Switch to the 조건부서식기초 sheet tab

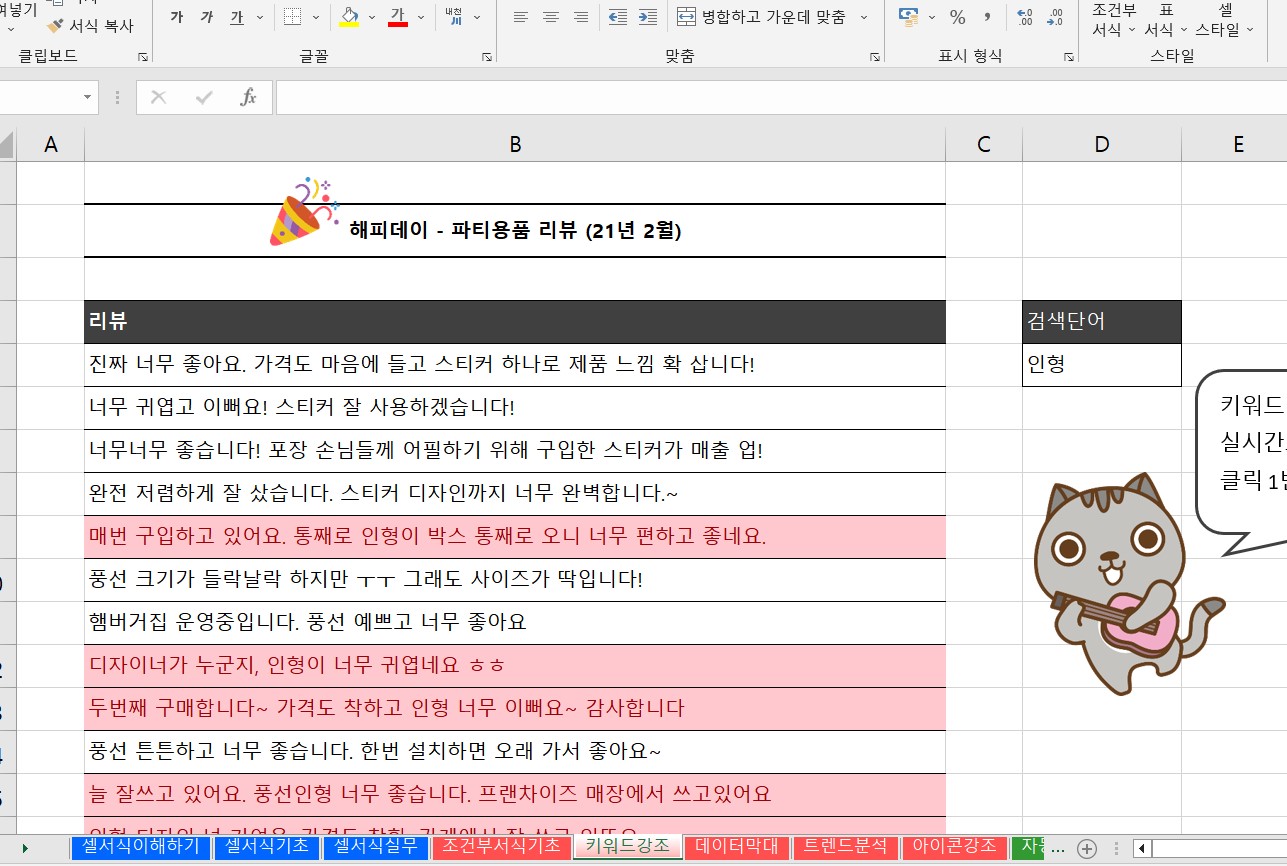tap(501, 846)
